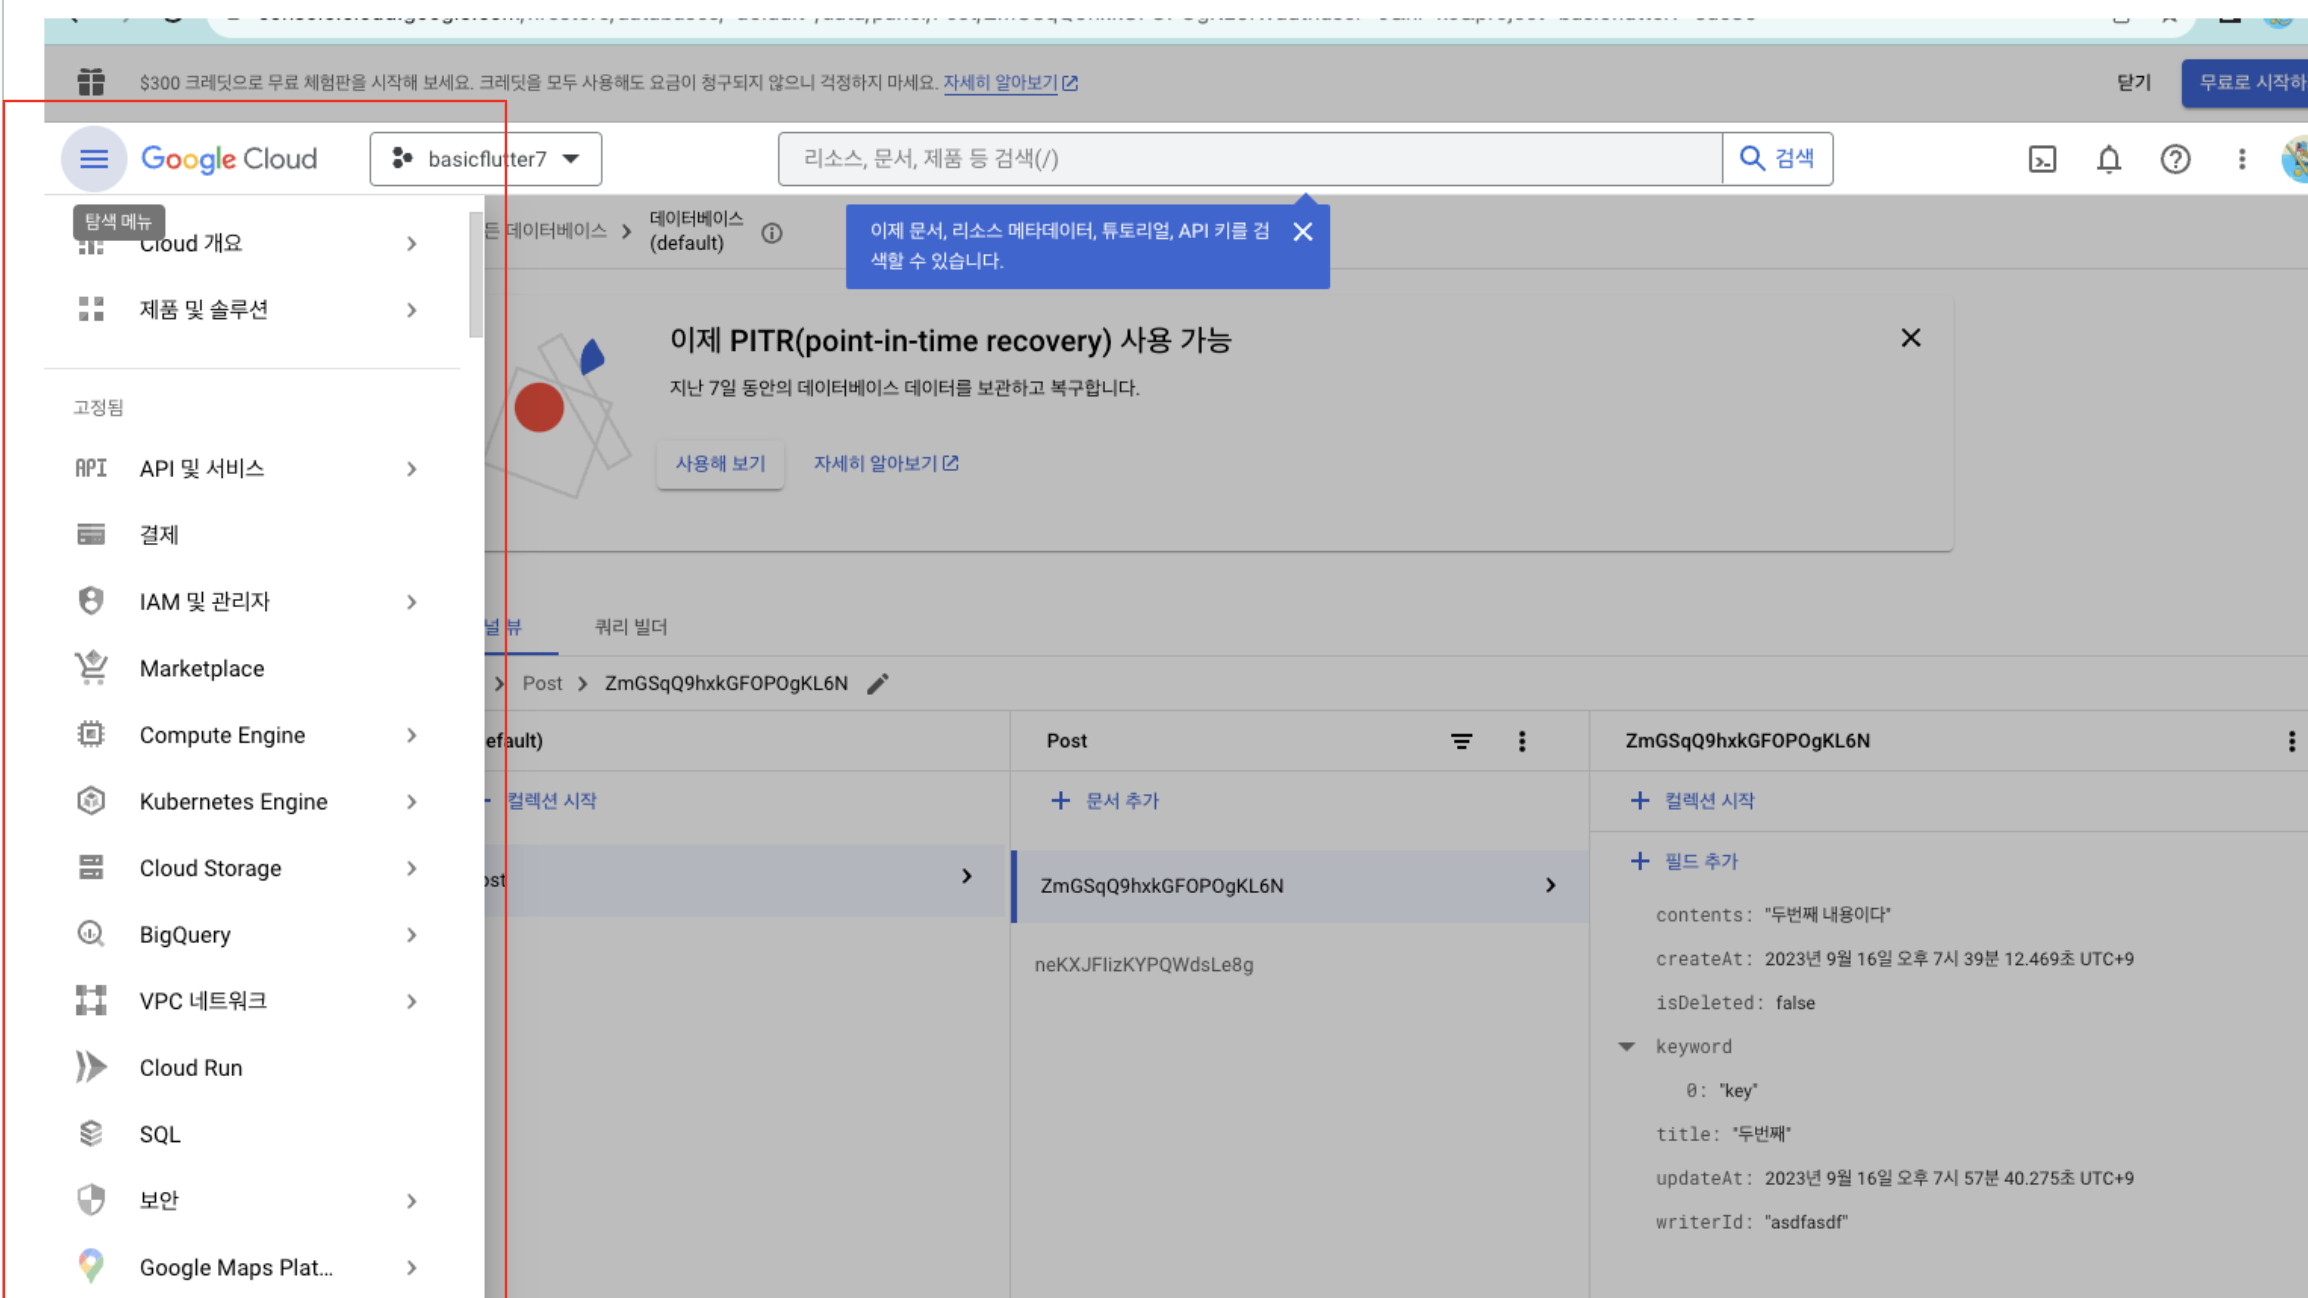The height and width of the screenshot is (1298, 2308).
Task: Click the hamburger navigation menu icon
Action: (93, 159)
